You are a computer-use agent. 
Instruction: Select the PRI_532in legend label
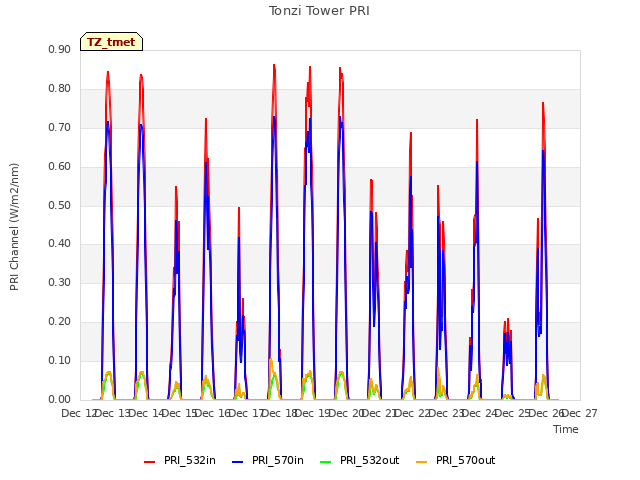click(190, 460)
